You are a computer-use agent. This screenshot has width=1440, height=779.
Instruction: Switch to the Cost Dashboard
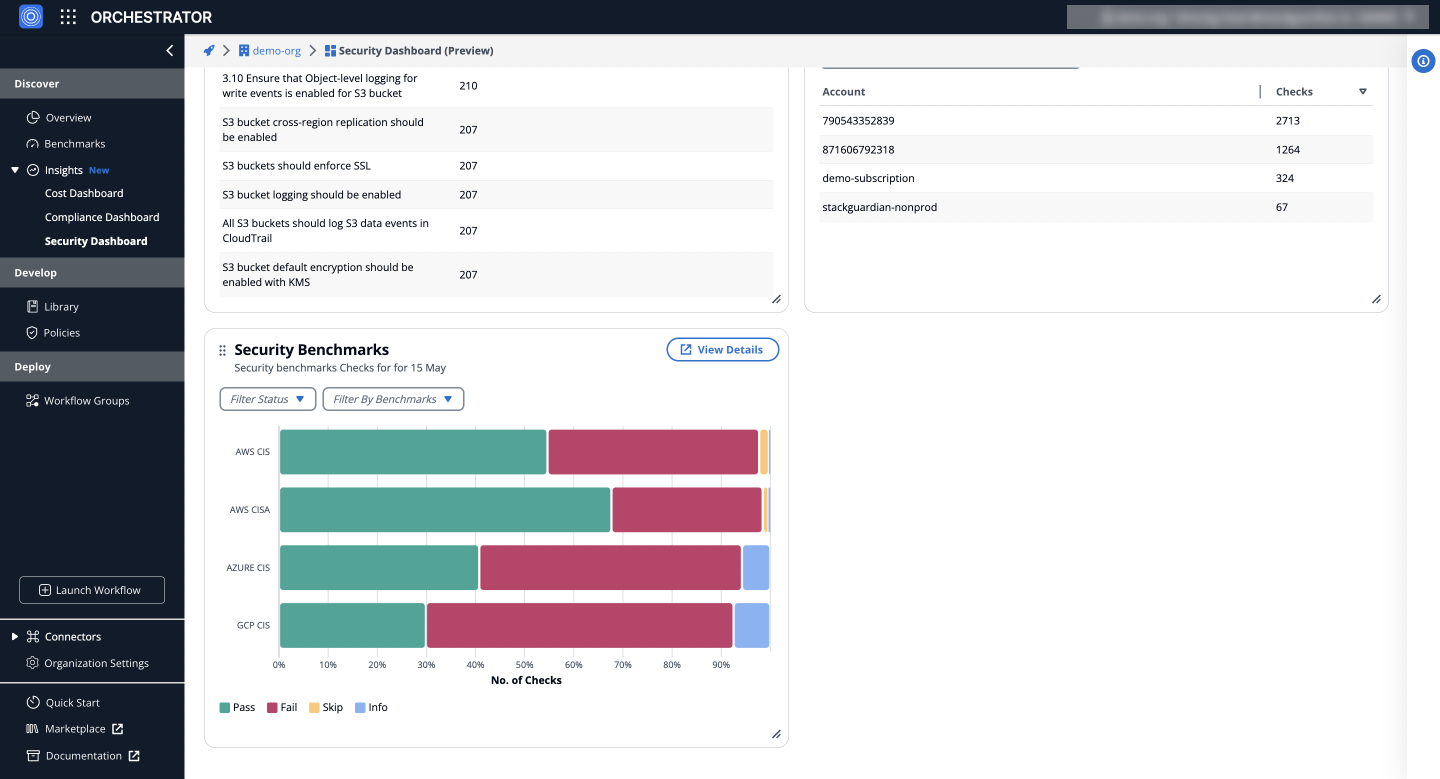click(83, 192)
